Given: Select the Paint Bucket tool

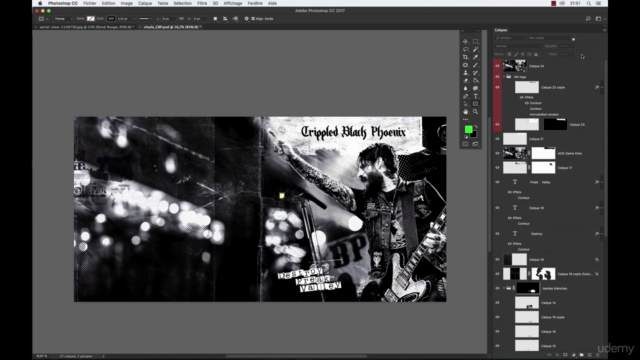Looking at the screenshot, I should (476, 80).
